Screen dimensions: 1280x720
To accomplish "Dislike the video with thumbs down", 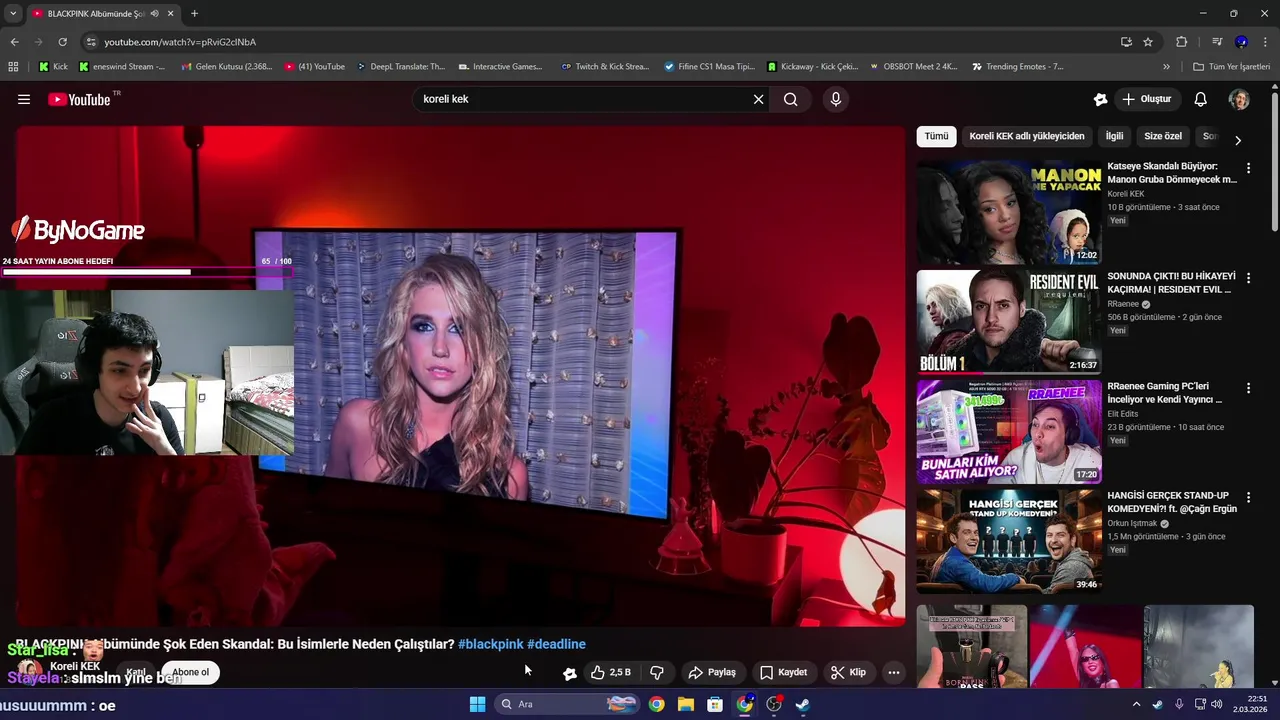I will pyautogui.click(x=657, y=672).
